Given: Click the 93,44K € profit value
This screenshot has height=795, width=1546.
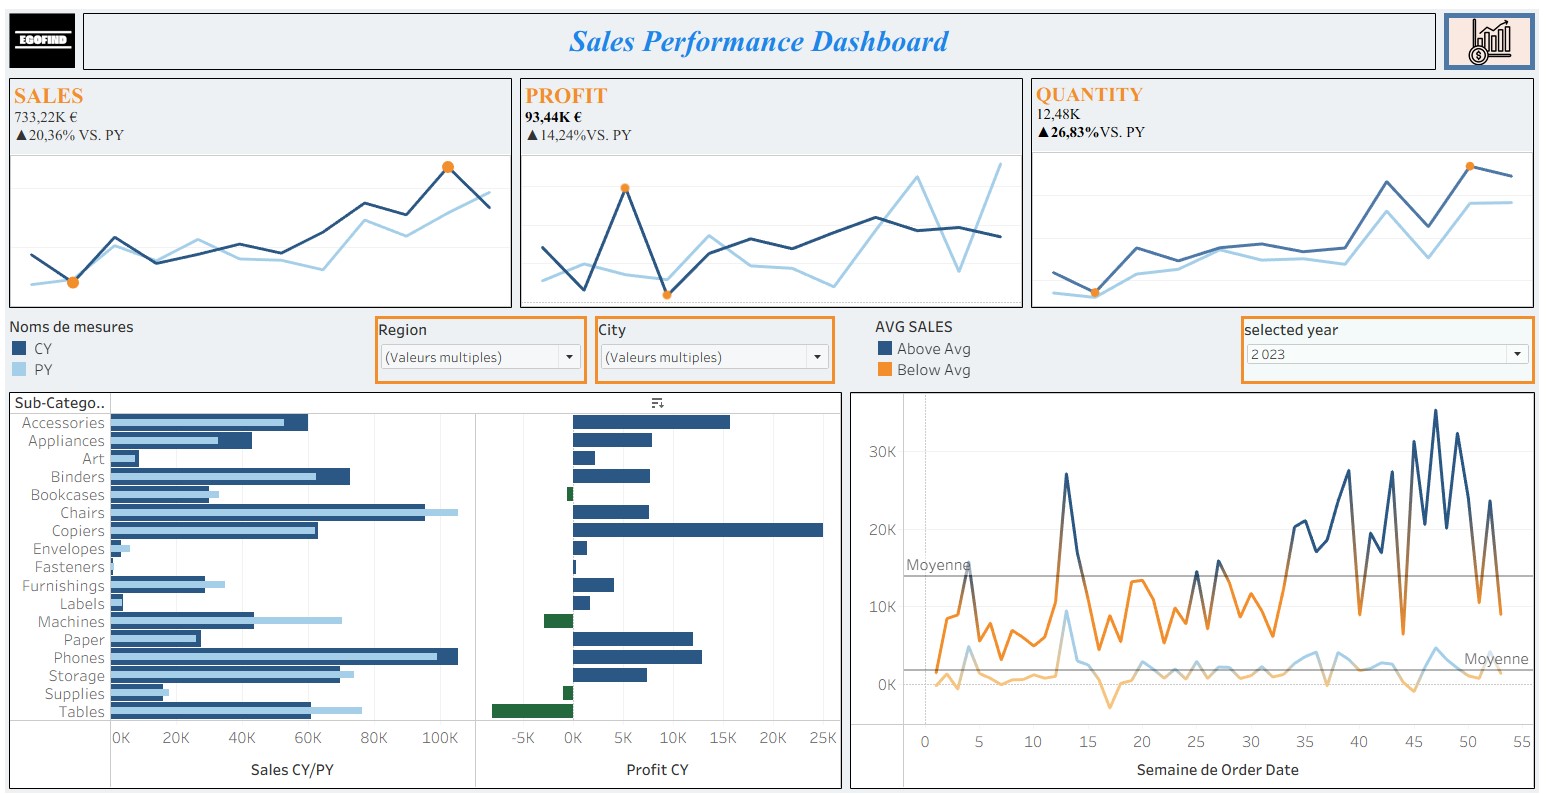Looking at the screenshot, I should [x=553, y=117].
